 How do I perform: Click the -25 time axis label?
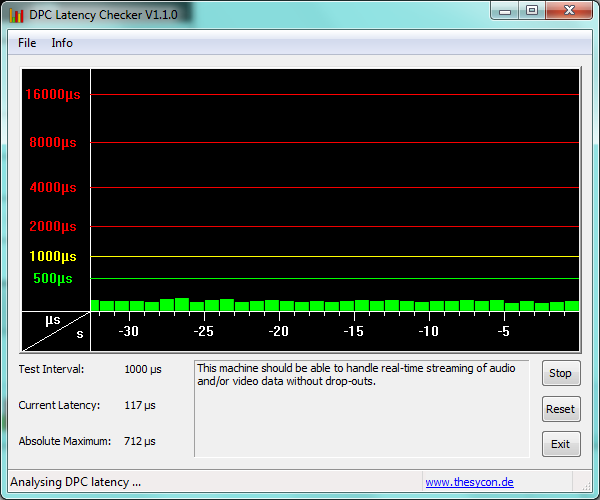[204, 331]
